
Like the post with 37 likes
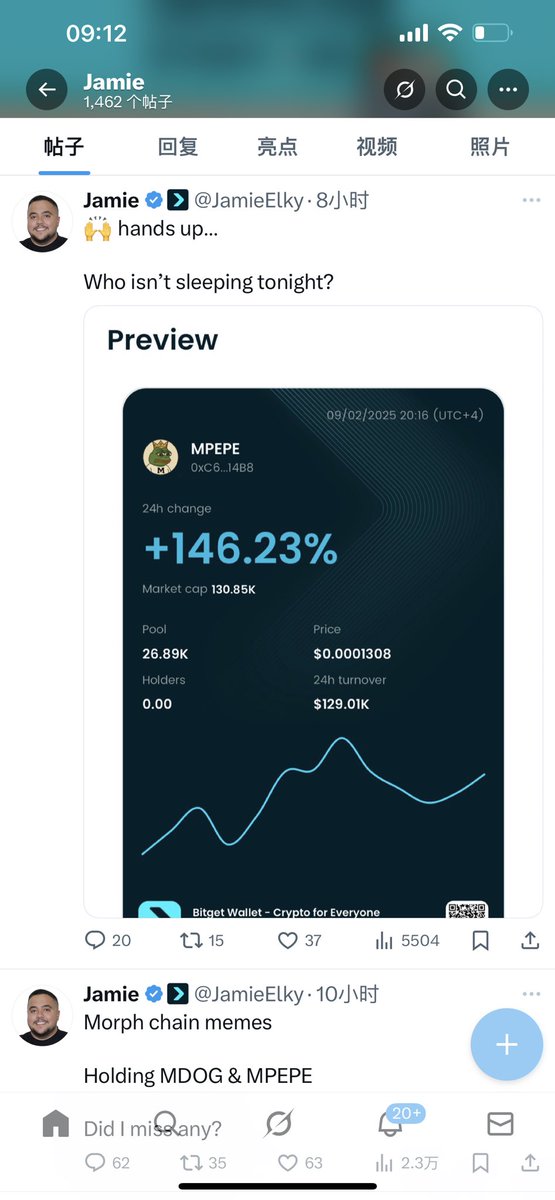299,940
